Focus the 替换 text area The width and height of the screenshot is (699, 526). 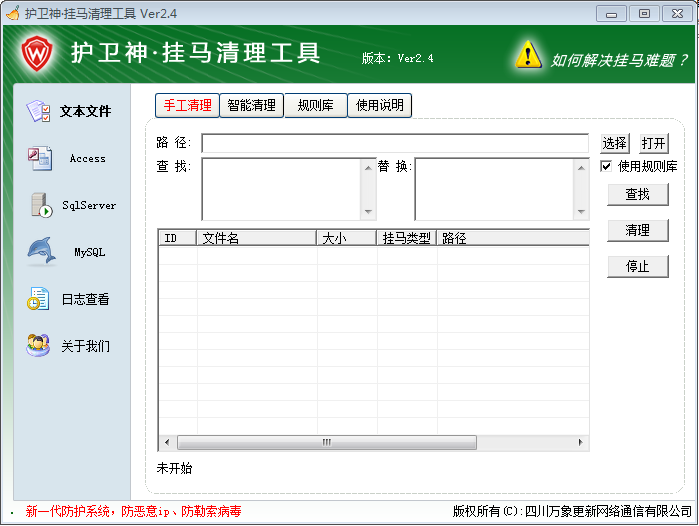[494, 189]
